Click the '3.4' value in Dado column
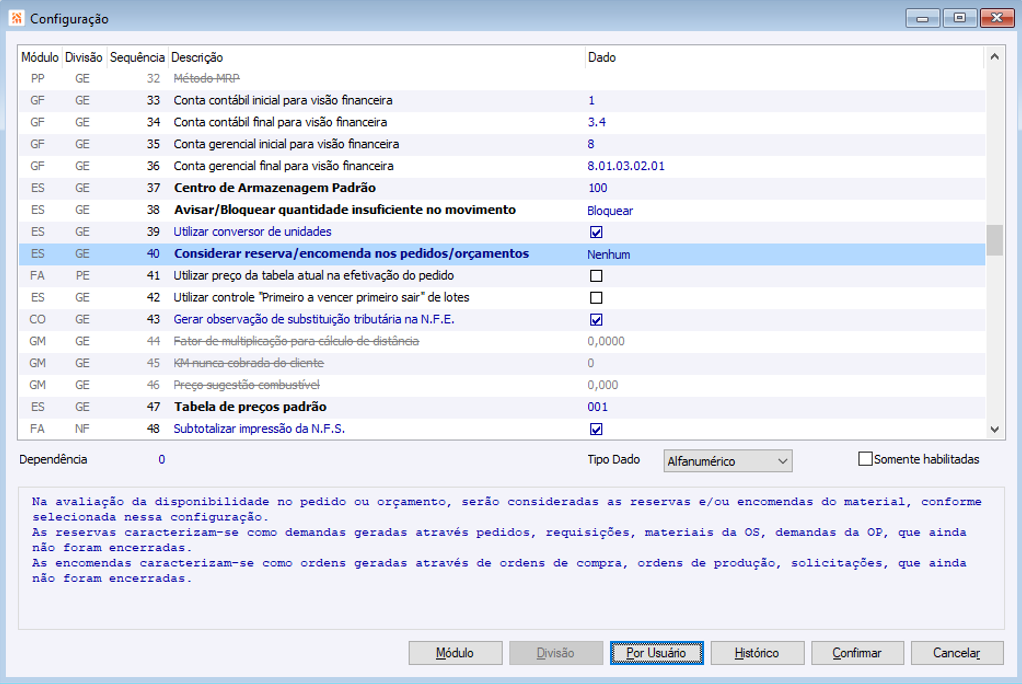 pyautogui.click(x=596, y=122)
